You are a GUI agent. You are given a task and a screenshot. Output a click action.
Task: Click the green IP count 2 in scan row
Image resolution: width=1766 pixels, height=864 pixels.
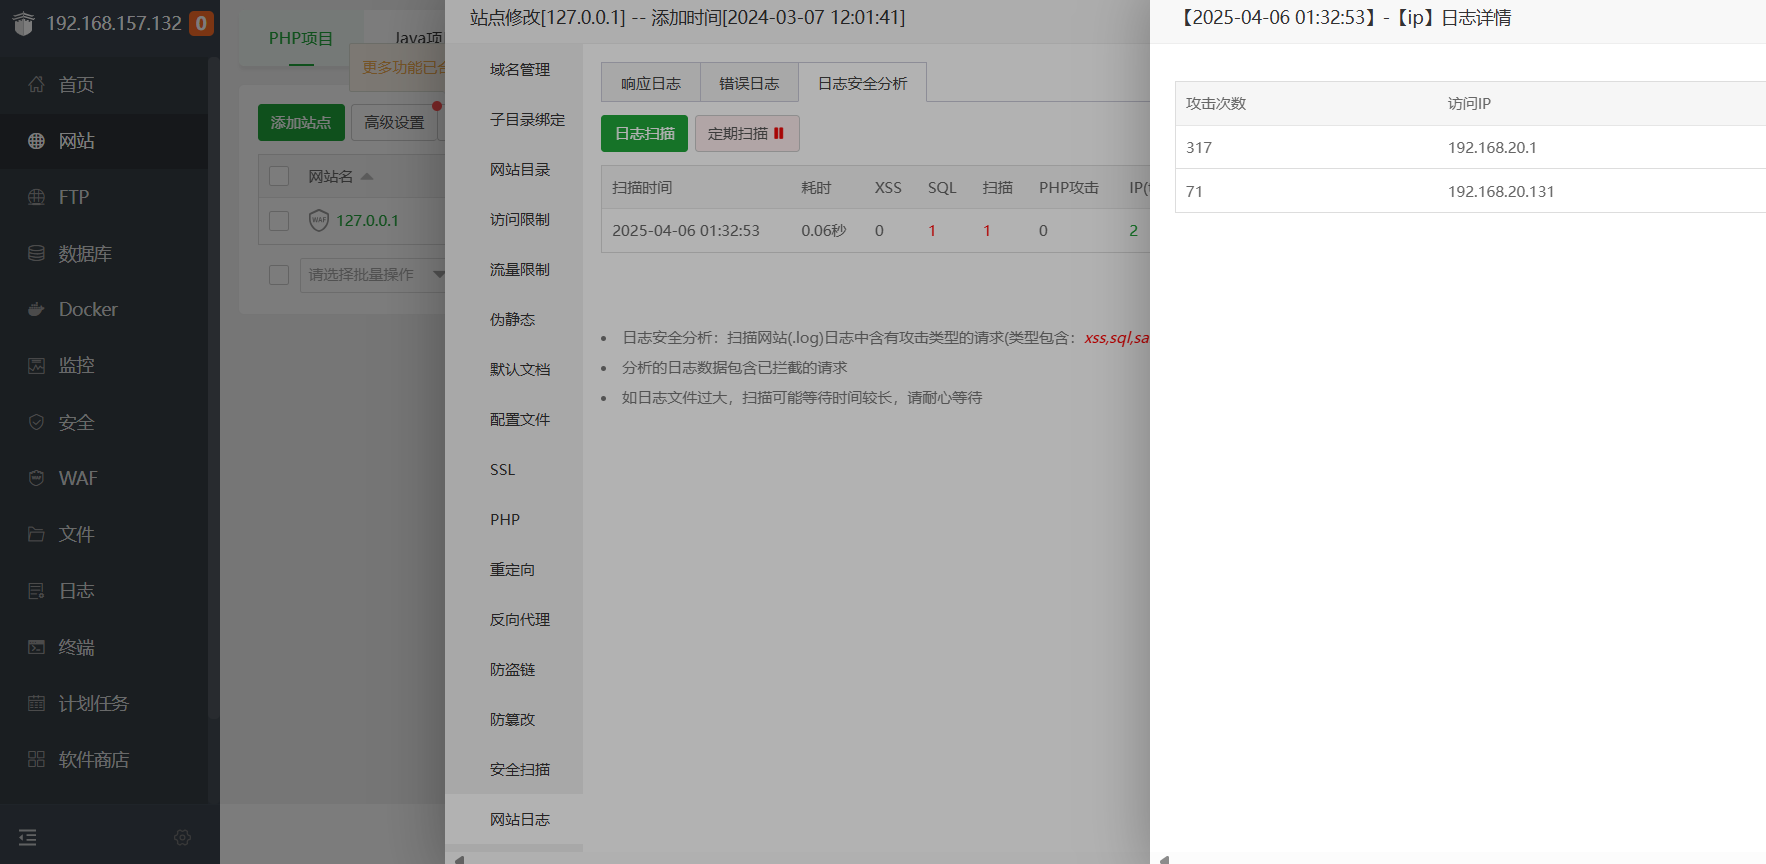[x=1133, y=230]
